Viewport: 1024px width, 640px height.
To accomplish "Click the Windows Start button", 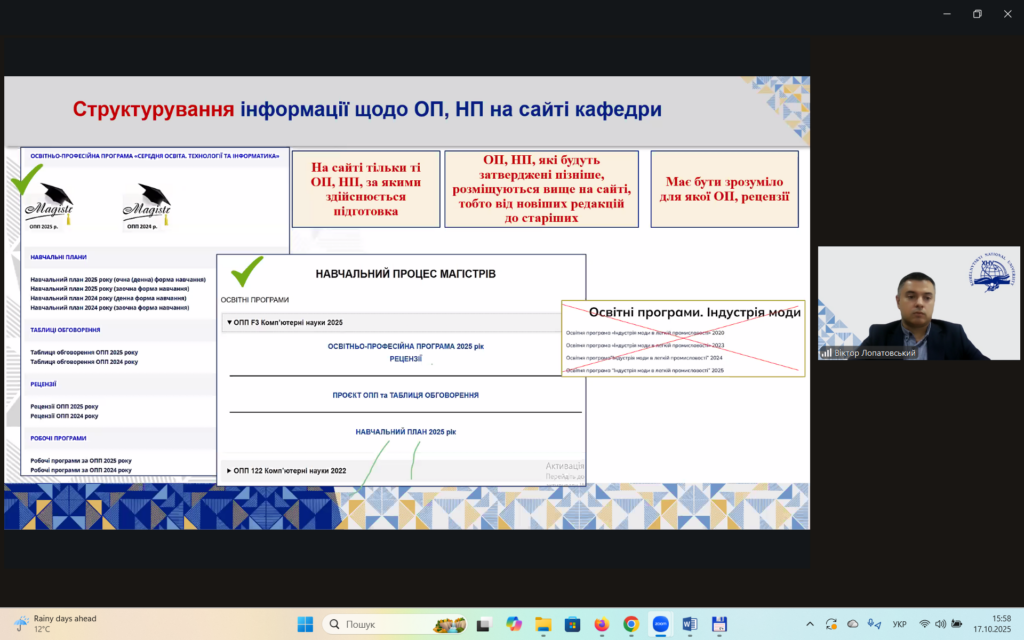I will coord(305,624).
